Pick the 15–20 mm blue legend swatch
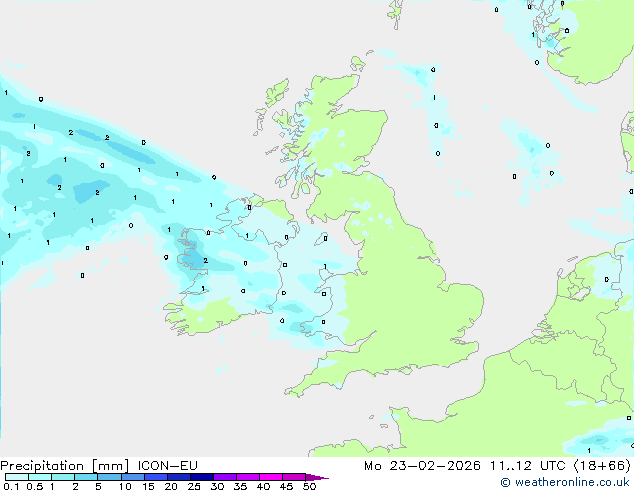 tap(156, 477)
